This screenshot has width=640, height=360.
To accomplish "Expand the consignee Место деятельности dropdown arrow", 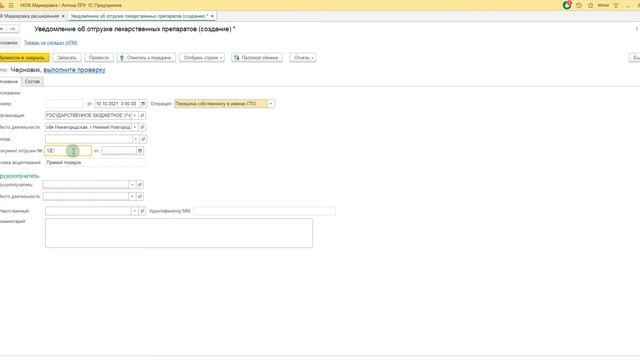I will pyautogui.click(x=132, y=197).
